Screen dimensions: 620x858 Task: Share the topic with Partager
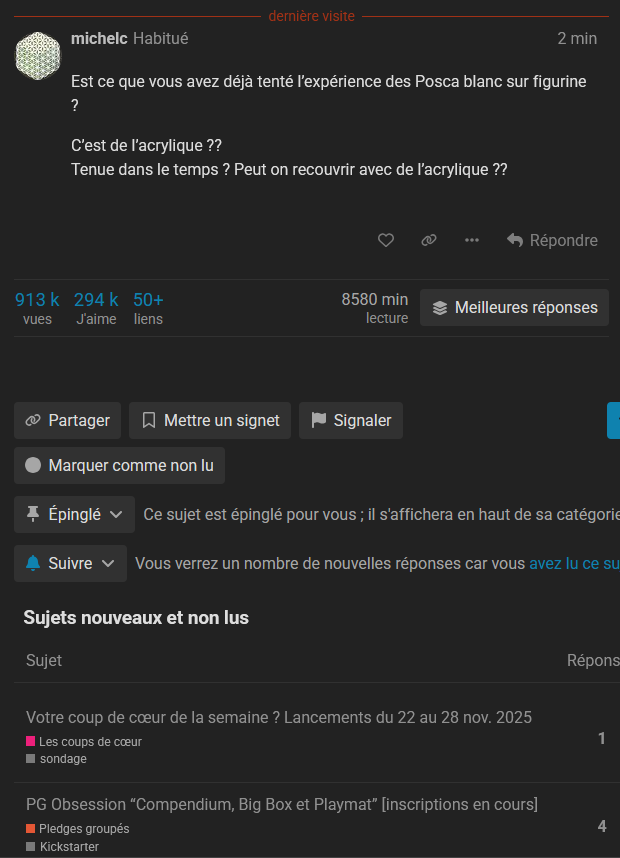(68, 421)
